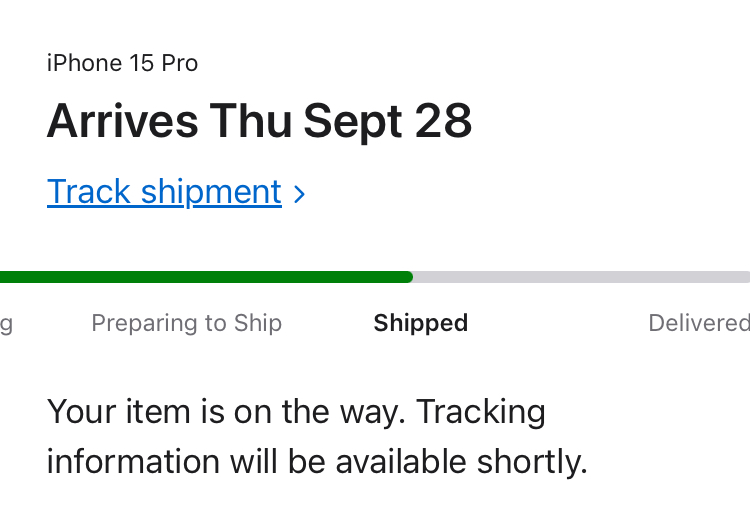
Task: Click the Track shipment link
Action: tap(164, 191)
